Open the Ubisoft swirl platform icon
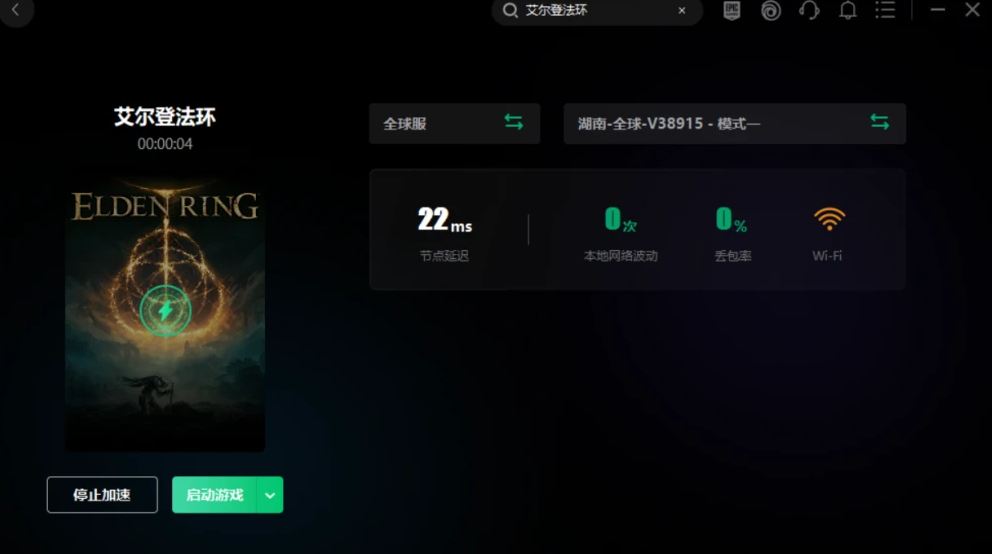992x554 pixels. tap(771, 10)
